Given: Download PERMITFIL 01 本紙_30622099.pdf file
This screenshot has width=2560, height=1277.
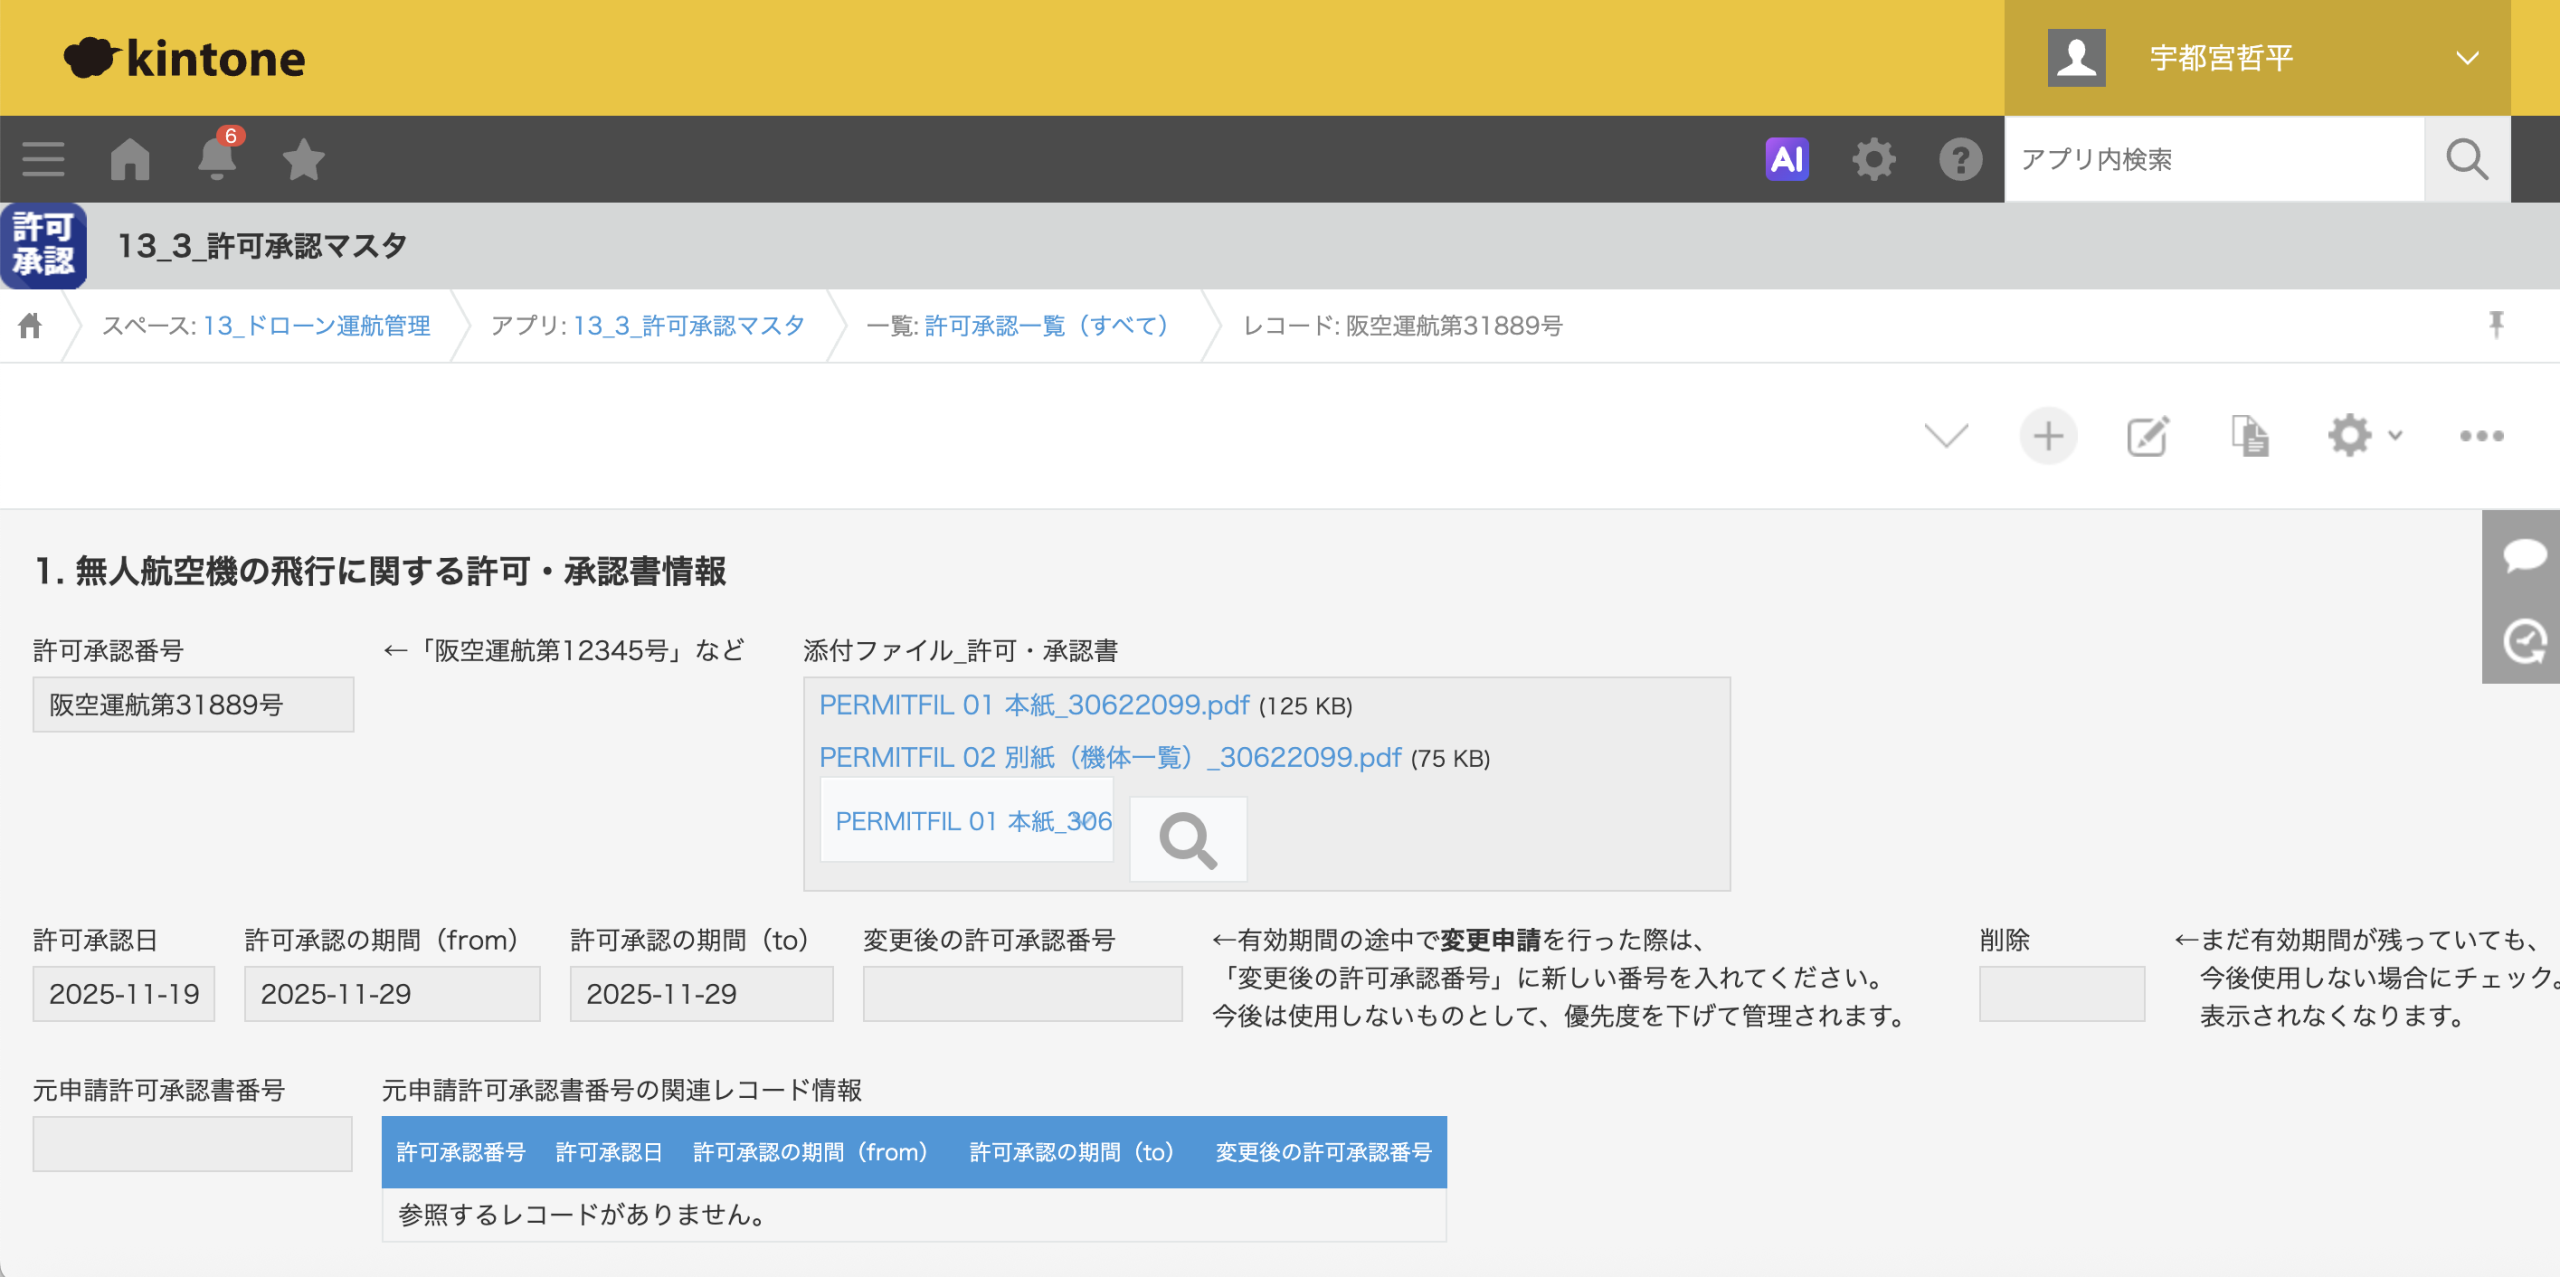Looking at the screenshot, I should pyautogui.click(x=1034, y=705).
